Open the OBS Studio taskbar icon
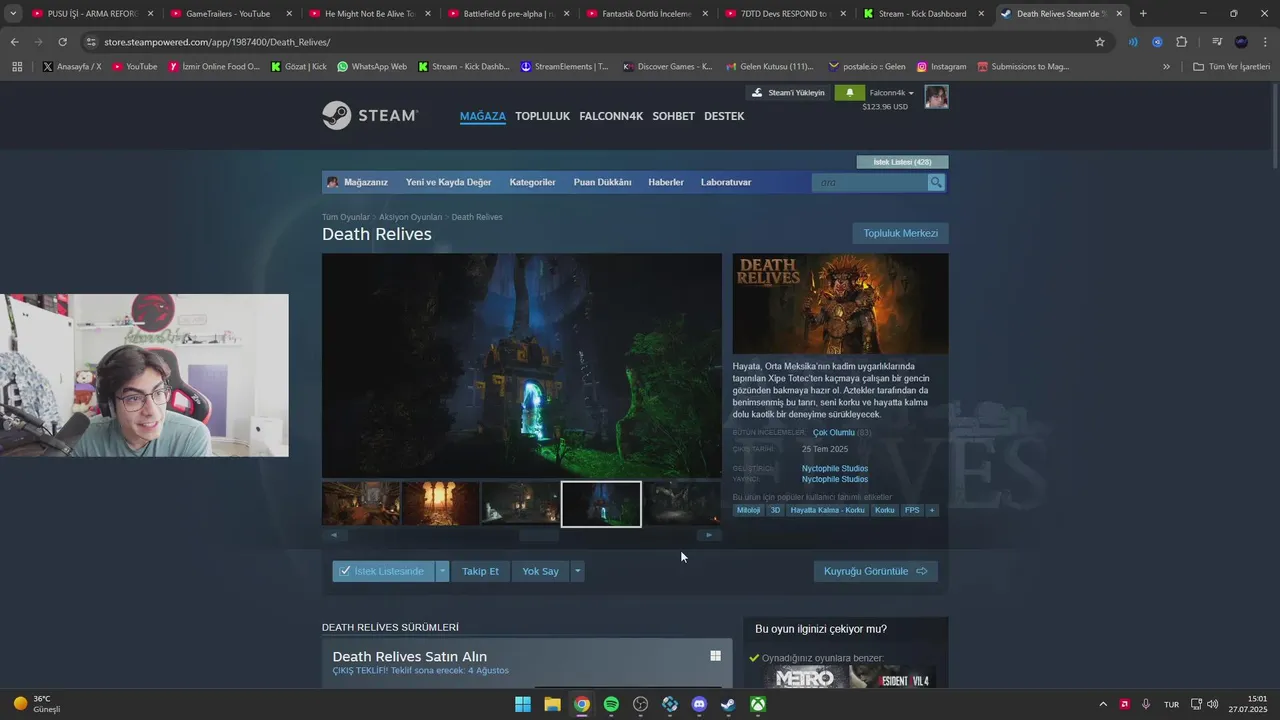Viewport: 1280px width, 720px height. (x=641, y=704)
